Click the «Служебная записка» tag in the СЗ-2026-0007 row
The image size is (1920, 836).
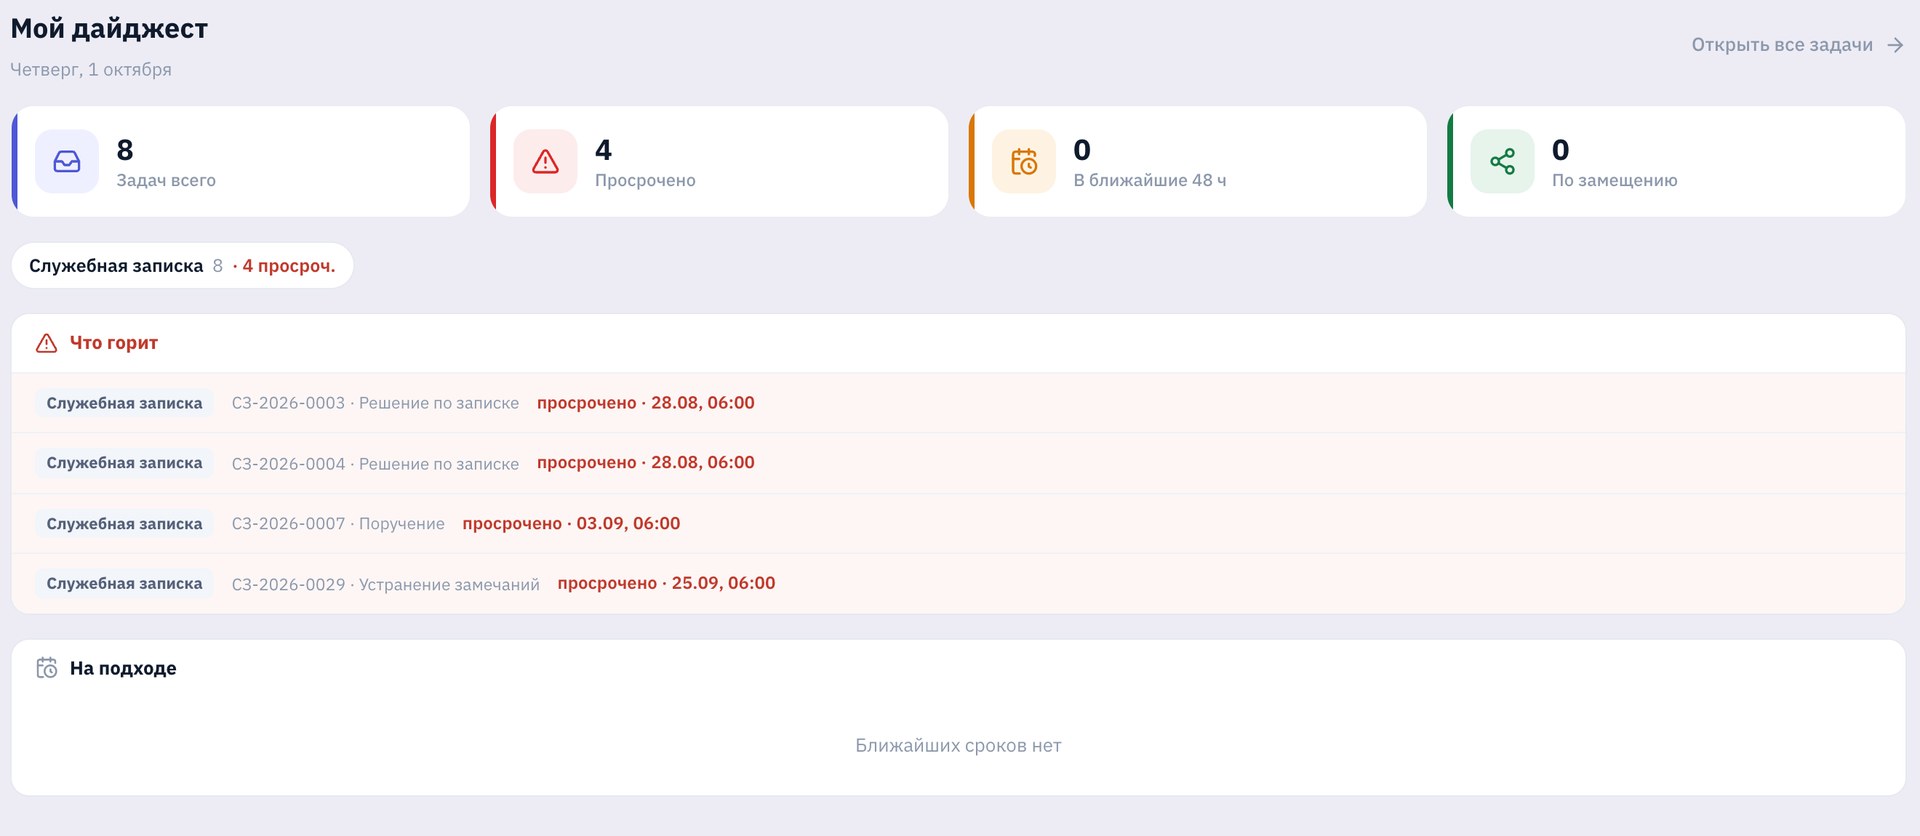(125, 524)
